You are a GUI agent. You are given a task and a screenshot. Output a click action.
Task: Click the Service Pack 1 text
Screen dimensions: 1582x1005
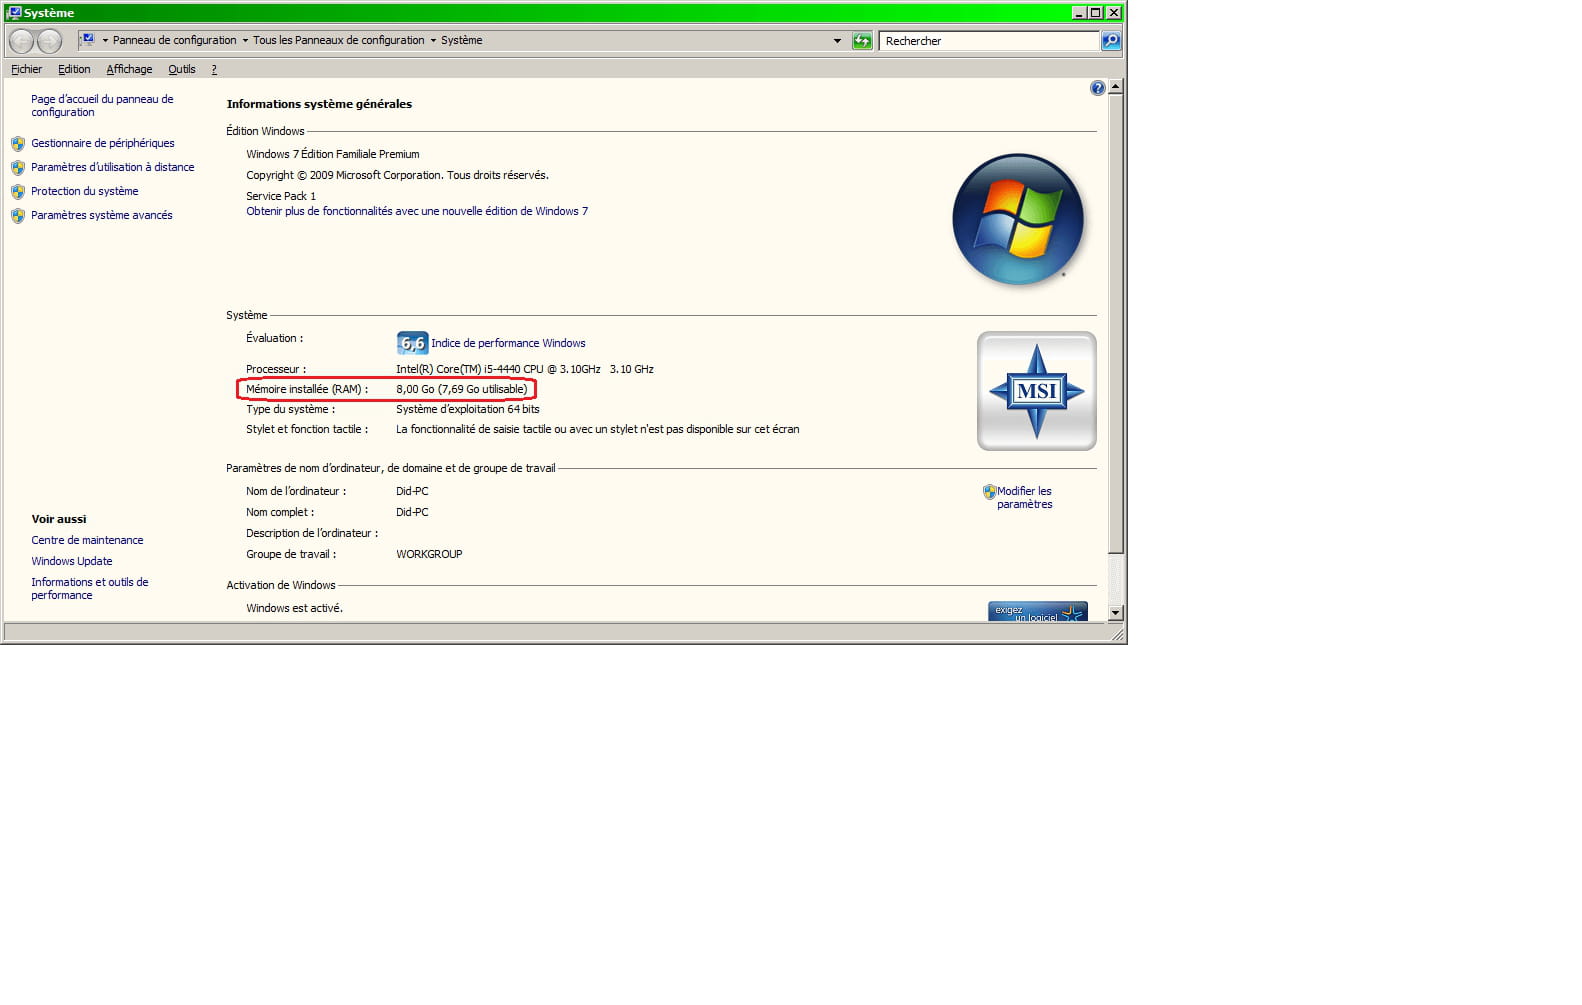pyautogui.click(x=281, y=196)
